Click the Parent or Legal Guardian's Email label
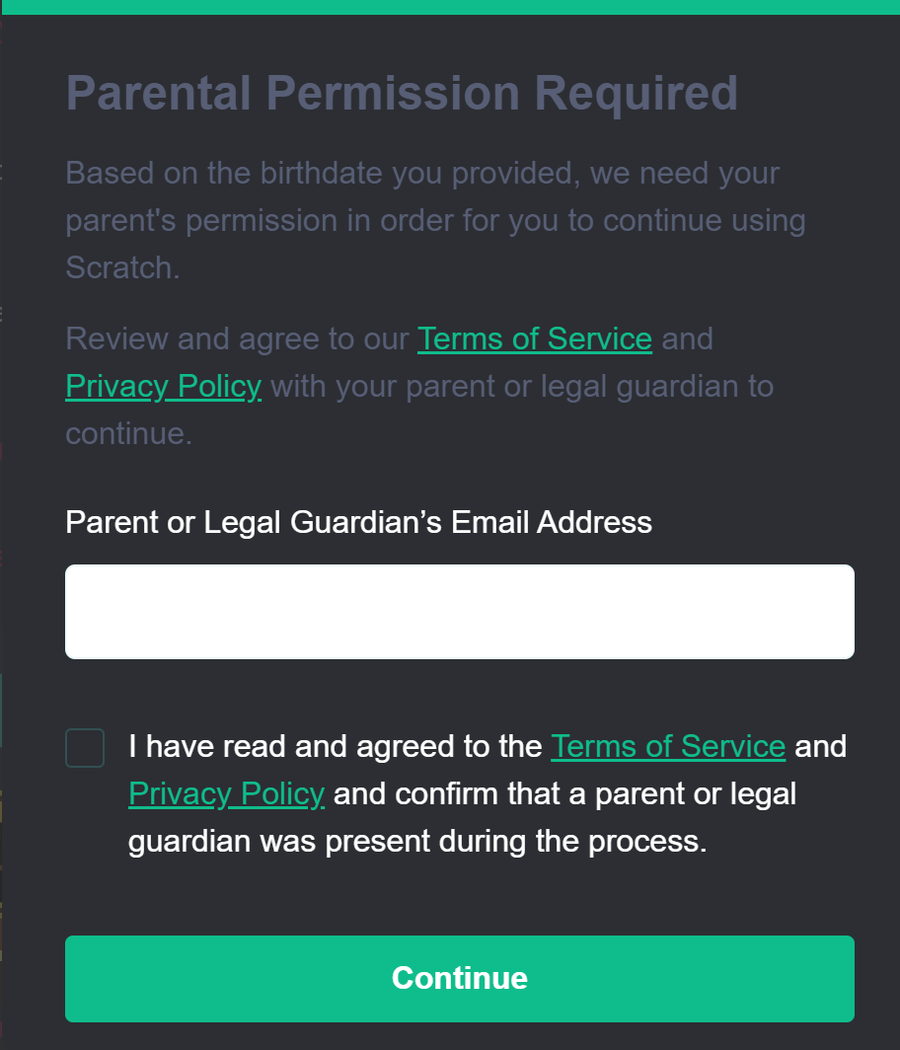Image resolution: width=900 pixels, height=1050 pixels. (358, 522)
